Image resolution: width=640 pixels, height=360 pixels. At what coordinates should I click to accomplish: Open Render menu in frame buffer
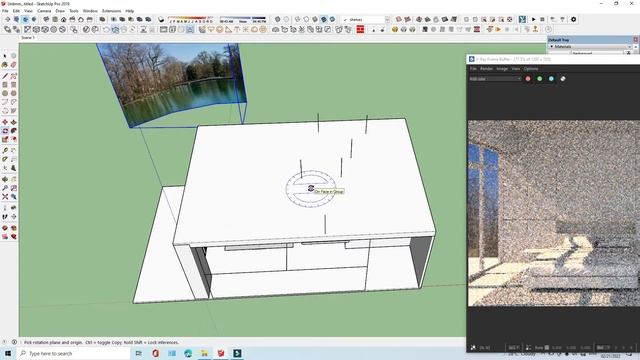coord(486,69)
